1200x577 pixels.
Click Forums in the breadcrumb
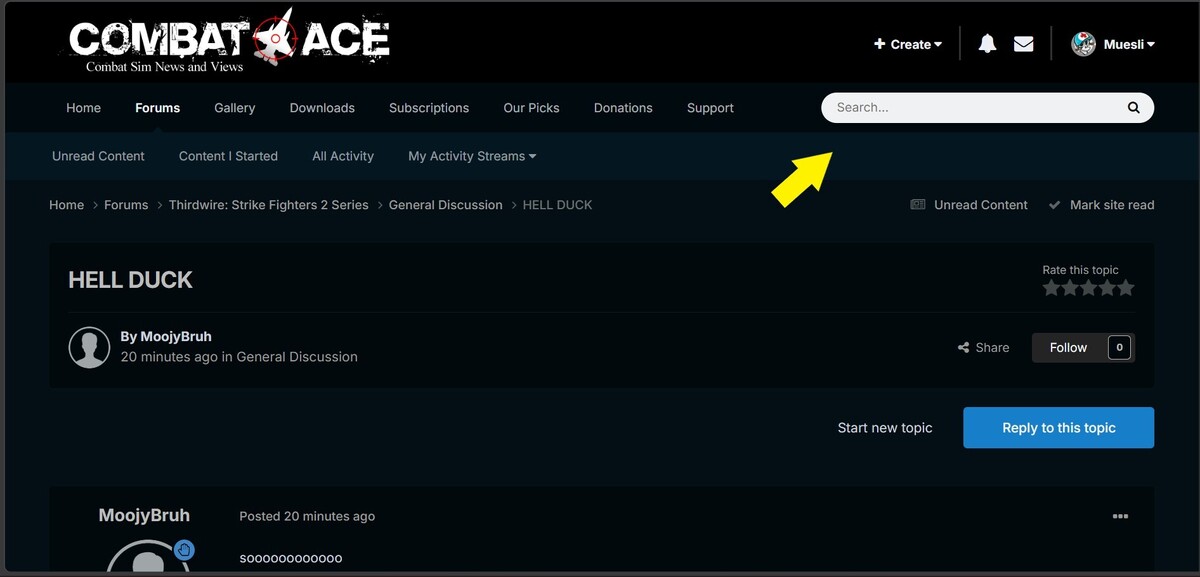click(x=126, y=205)
